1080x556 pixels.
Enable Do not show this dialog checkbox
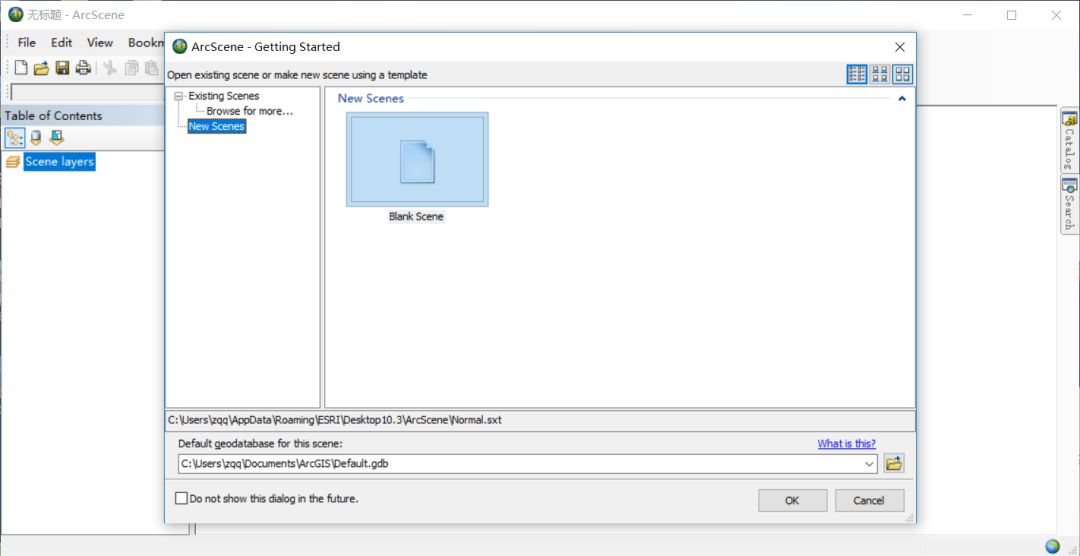tap(181, 498)
